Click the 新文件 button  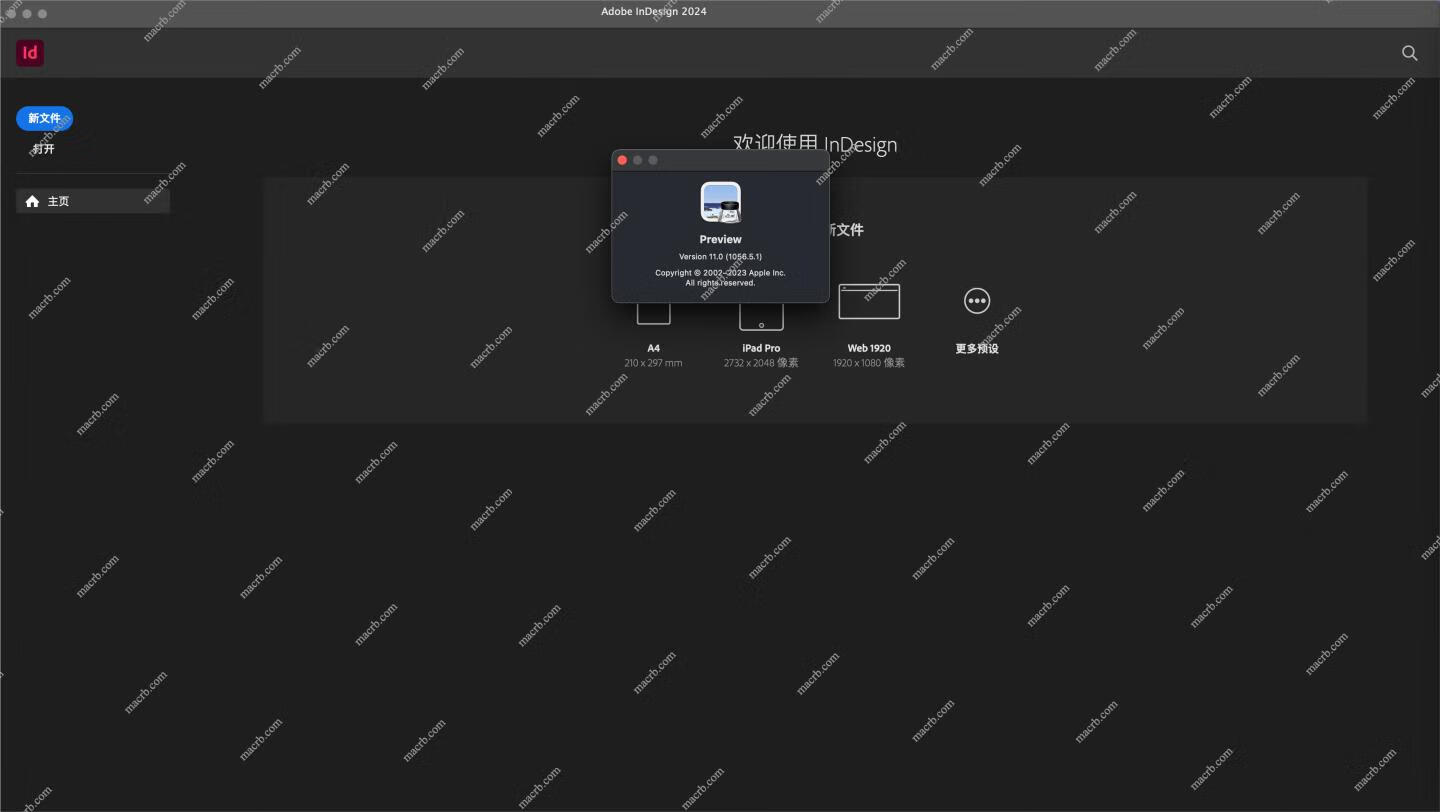coord(44,118)
